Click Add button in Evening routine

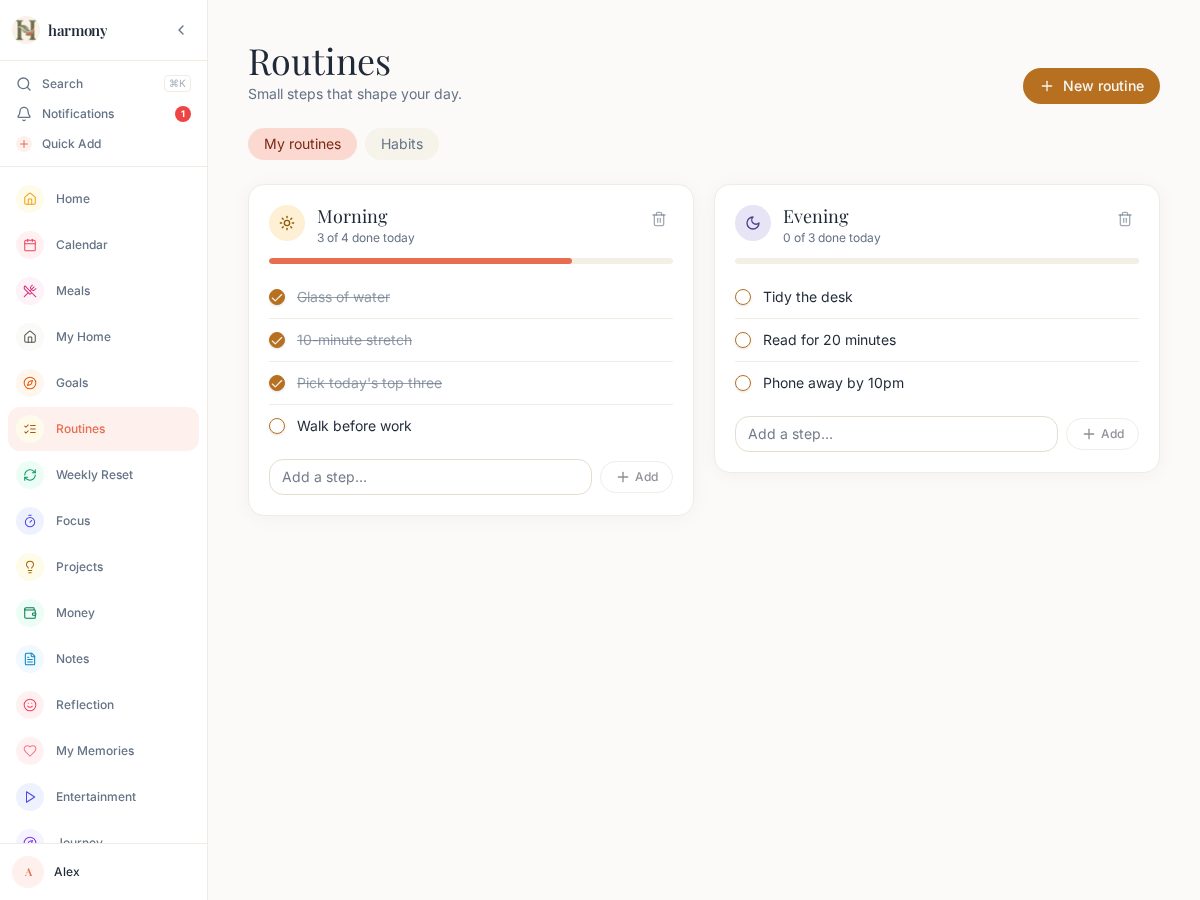coord(1102,434)
